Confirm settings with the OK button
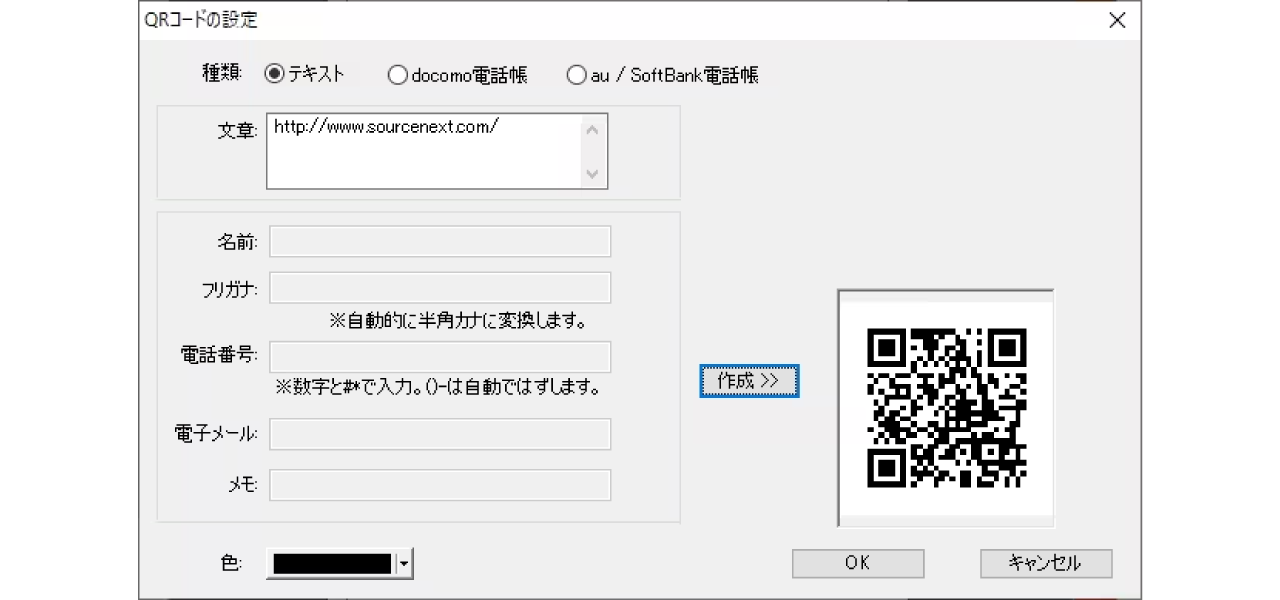The width and height of the screenshot is (1280, 600). [857, 563]
